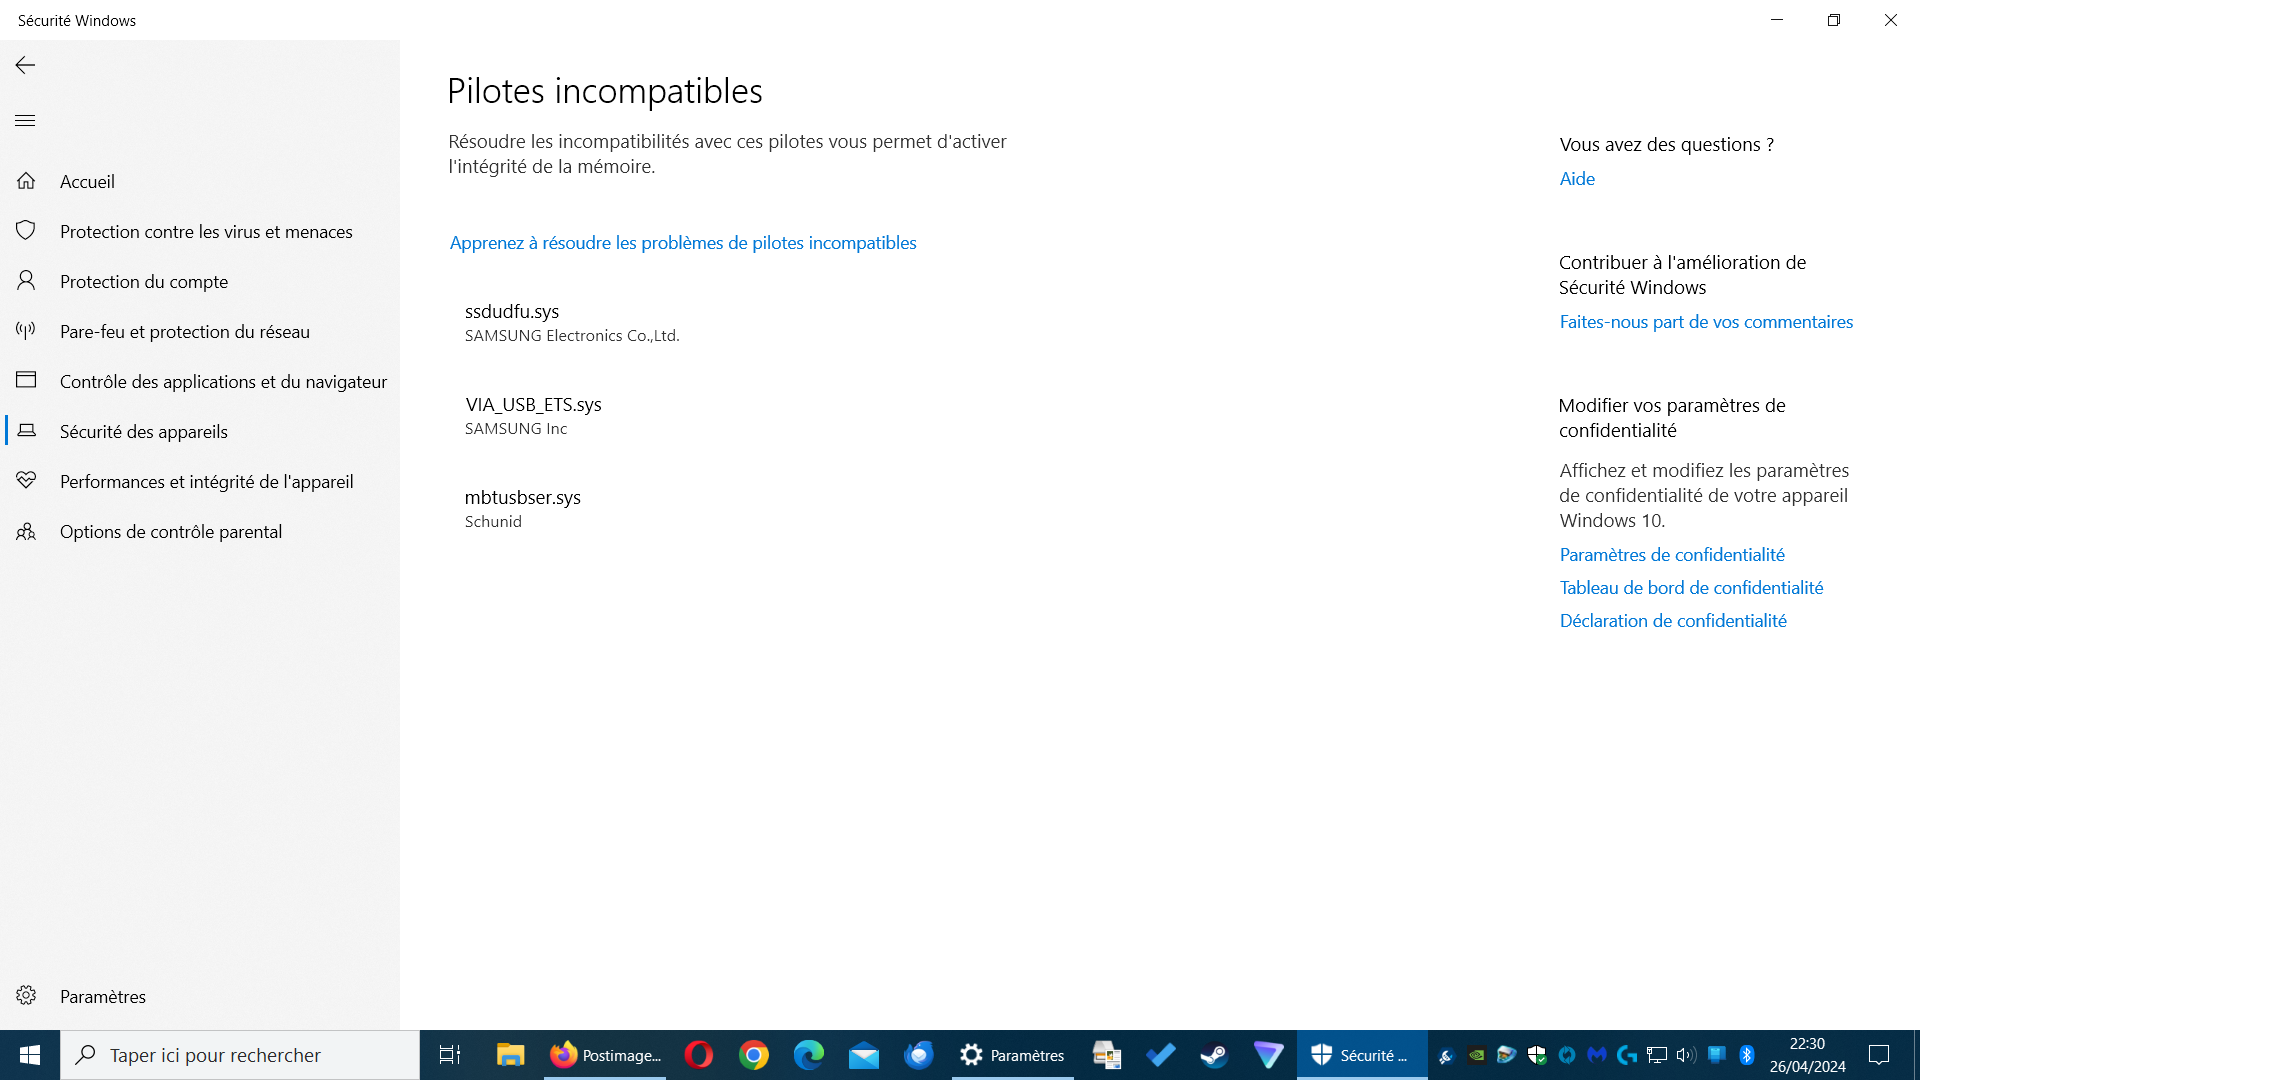Open Tableau de bord de confidentialité
The width and height of the screenshot is (2277, 1090).
click(x=1690, y=588)
